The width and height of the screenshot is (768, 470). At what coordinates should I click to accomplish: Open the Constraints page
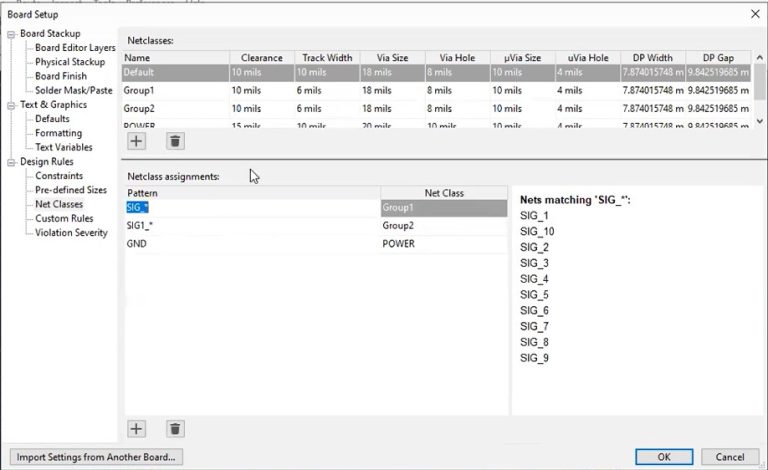click(59, 176)
